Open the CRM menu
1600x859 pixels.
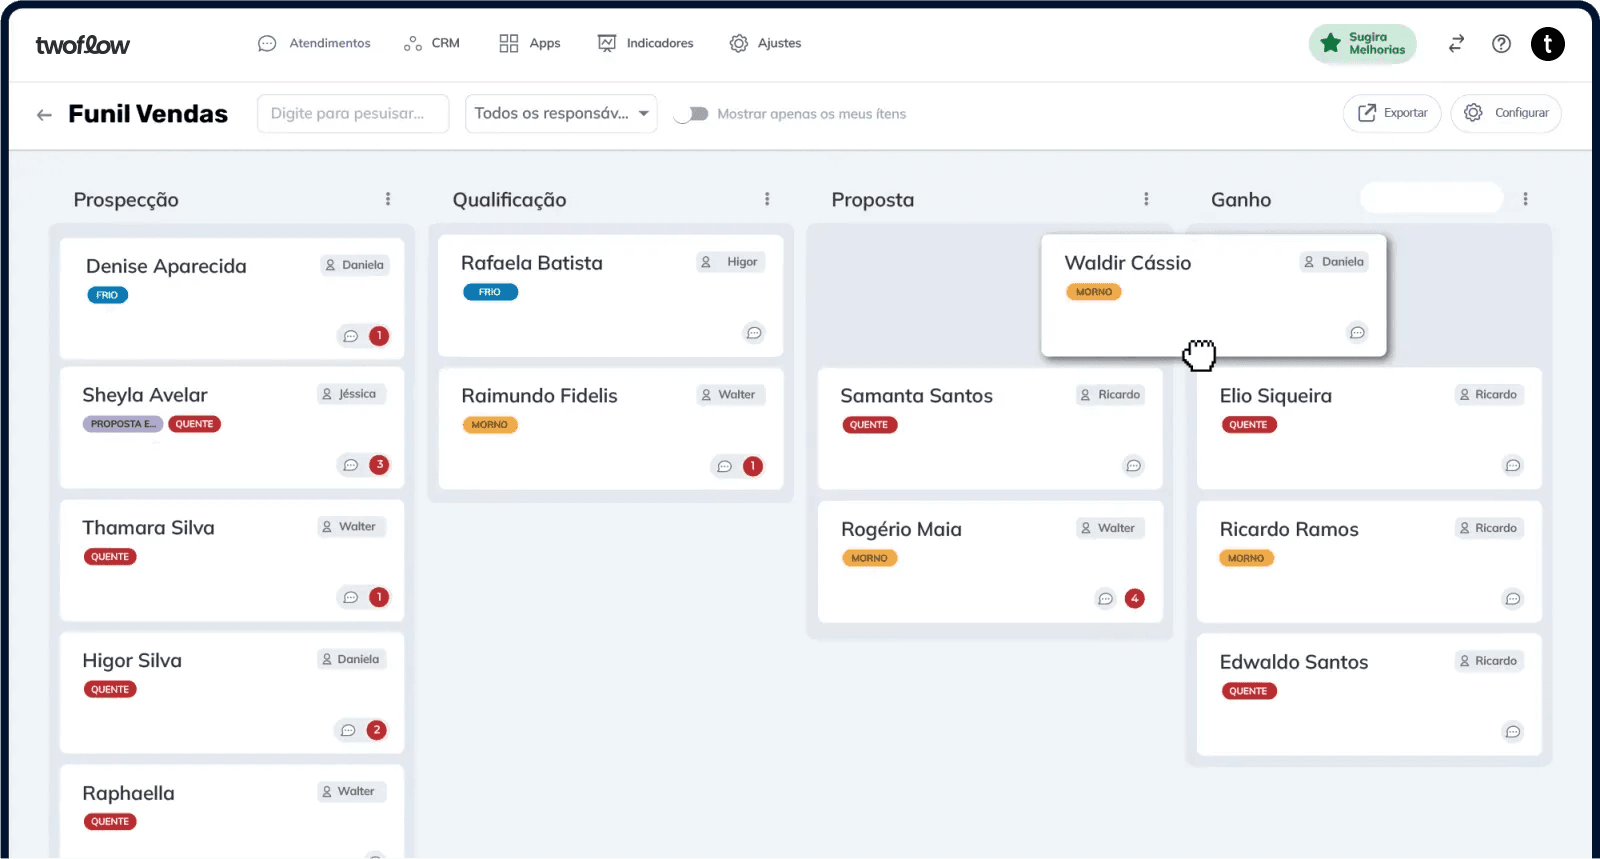[432, 43]
